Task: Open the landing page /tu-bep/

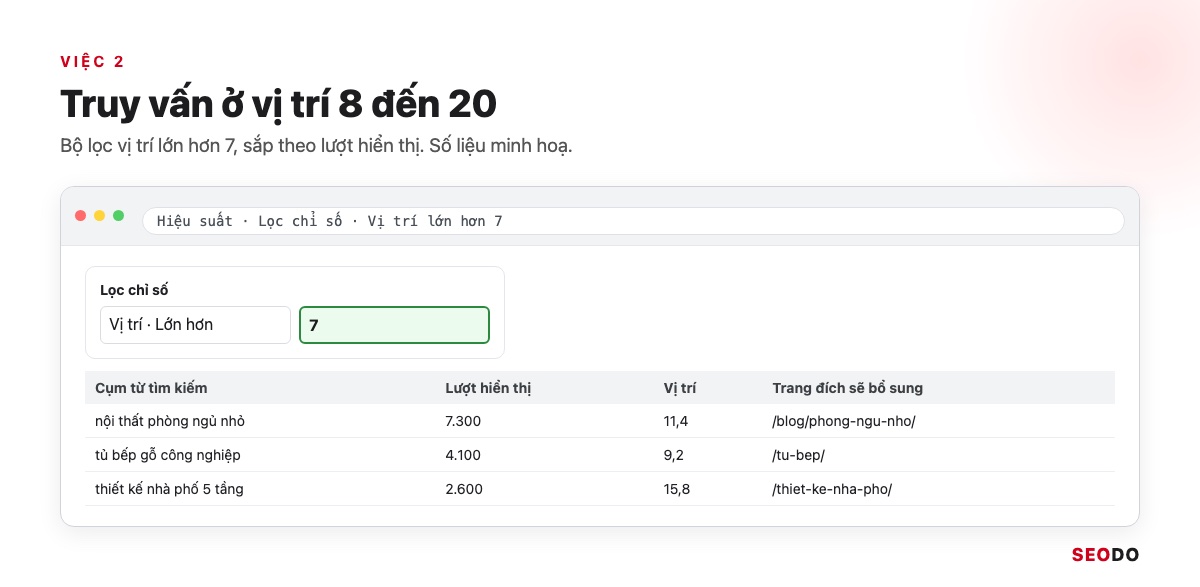Action: tap(798, 455)
